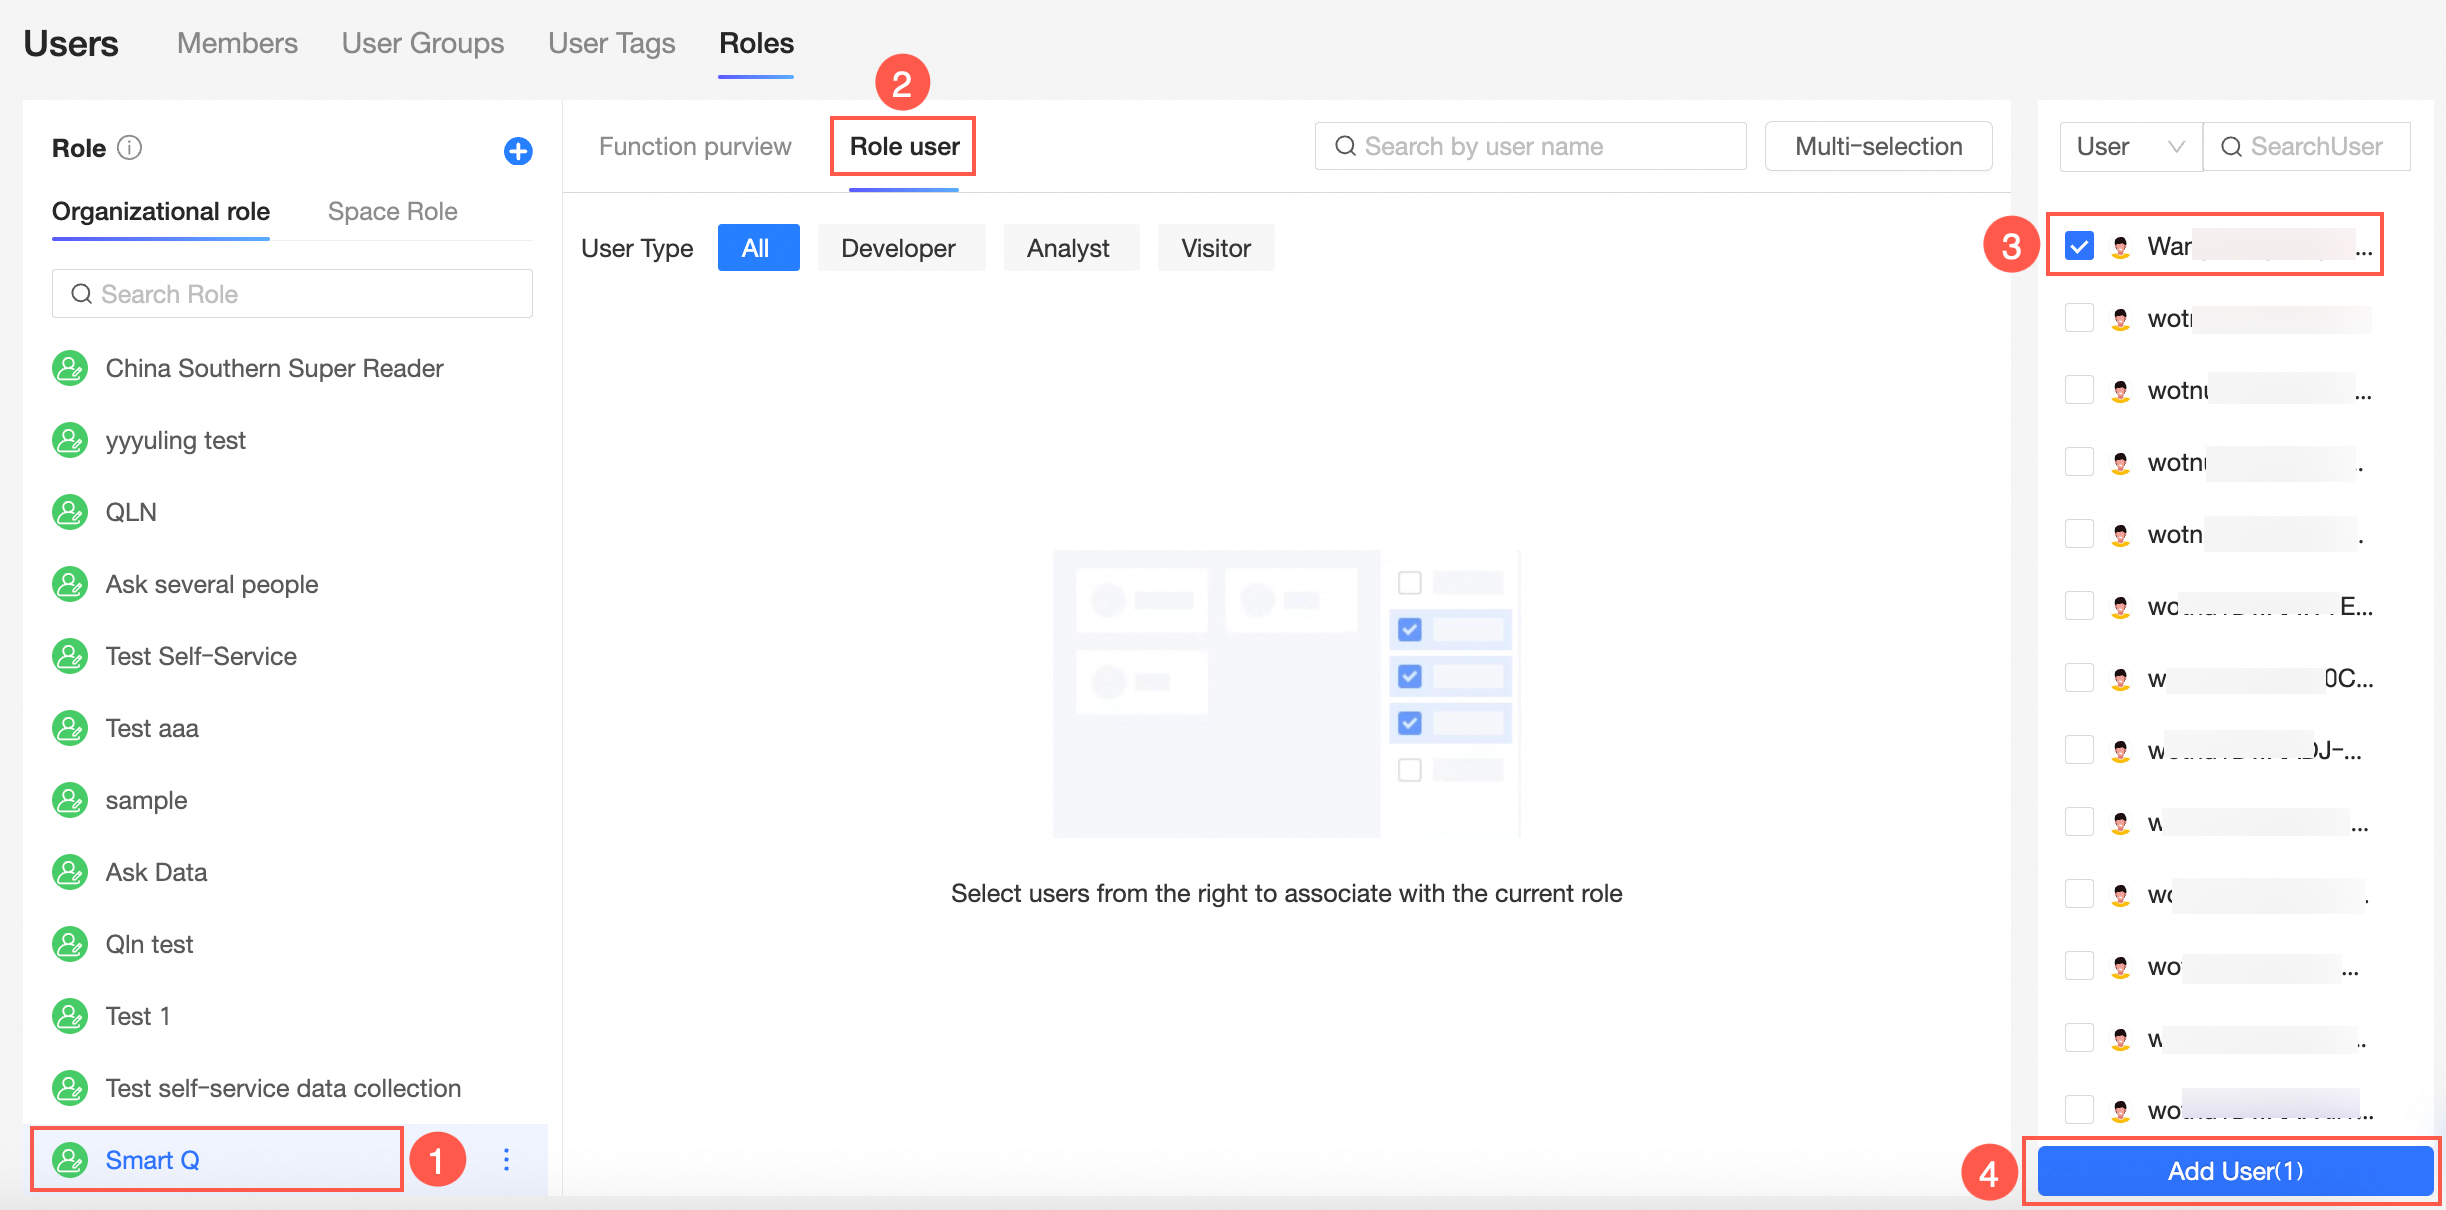
Task: Click the Add User(1) button
Action: coord(2234,1171)
